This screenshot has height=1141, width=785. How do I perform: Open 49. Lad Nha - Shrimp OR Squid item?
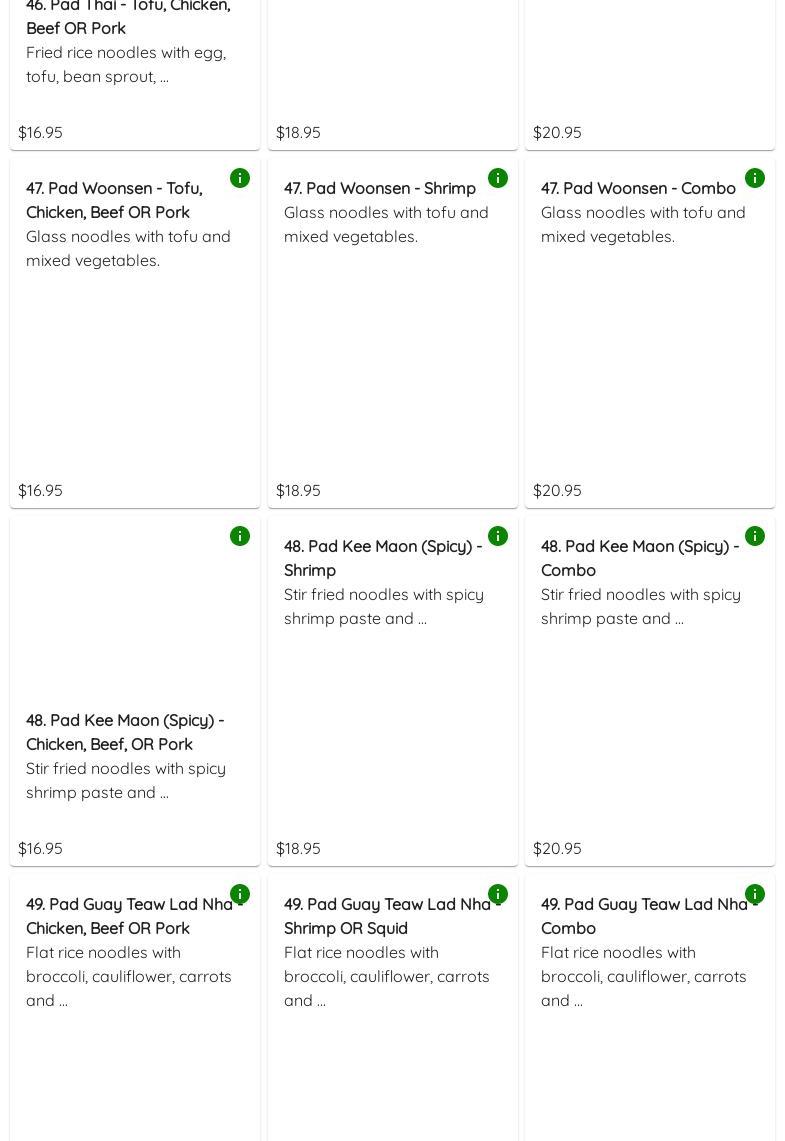click(390, 916)
